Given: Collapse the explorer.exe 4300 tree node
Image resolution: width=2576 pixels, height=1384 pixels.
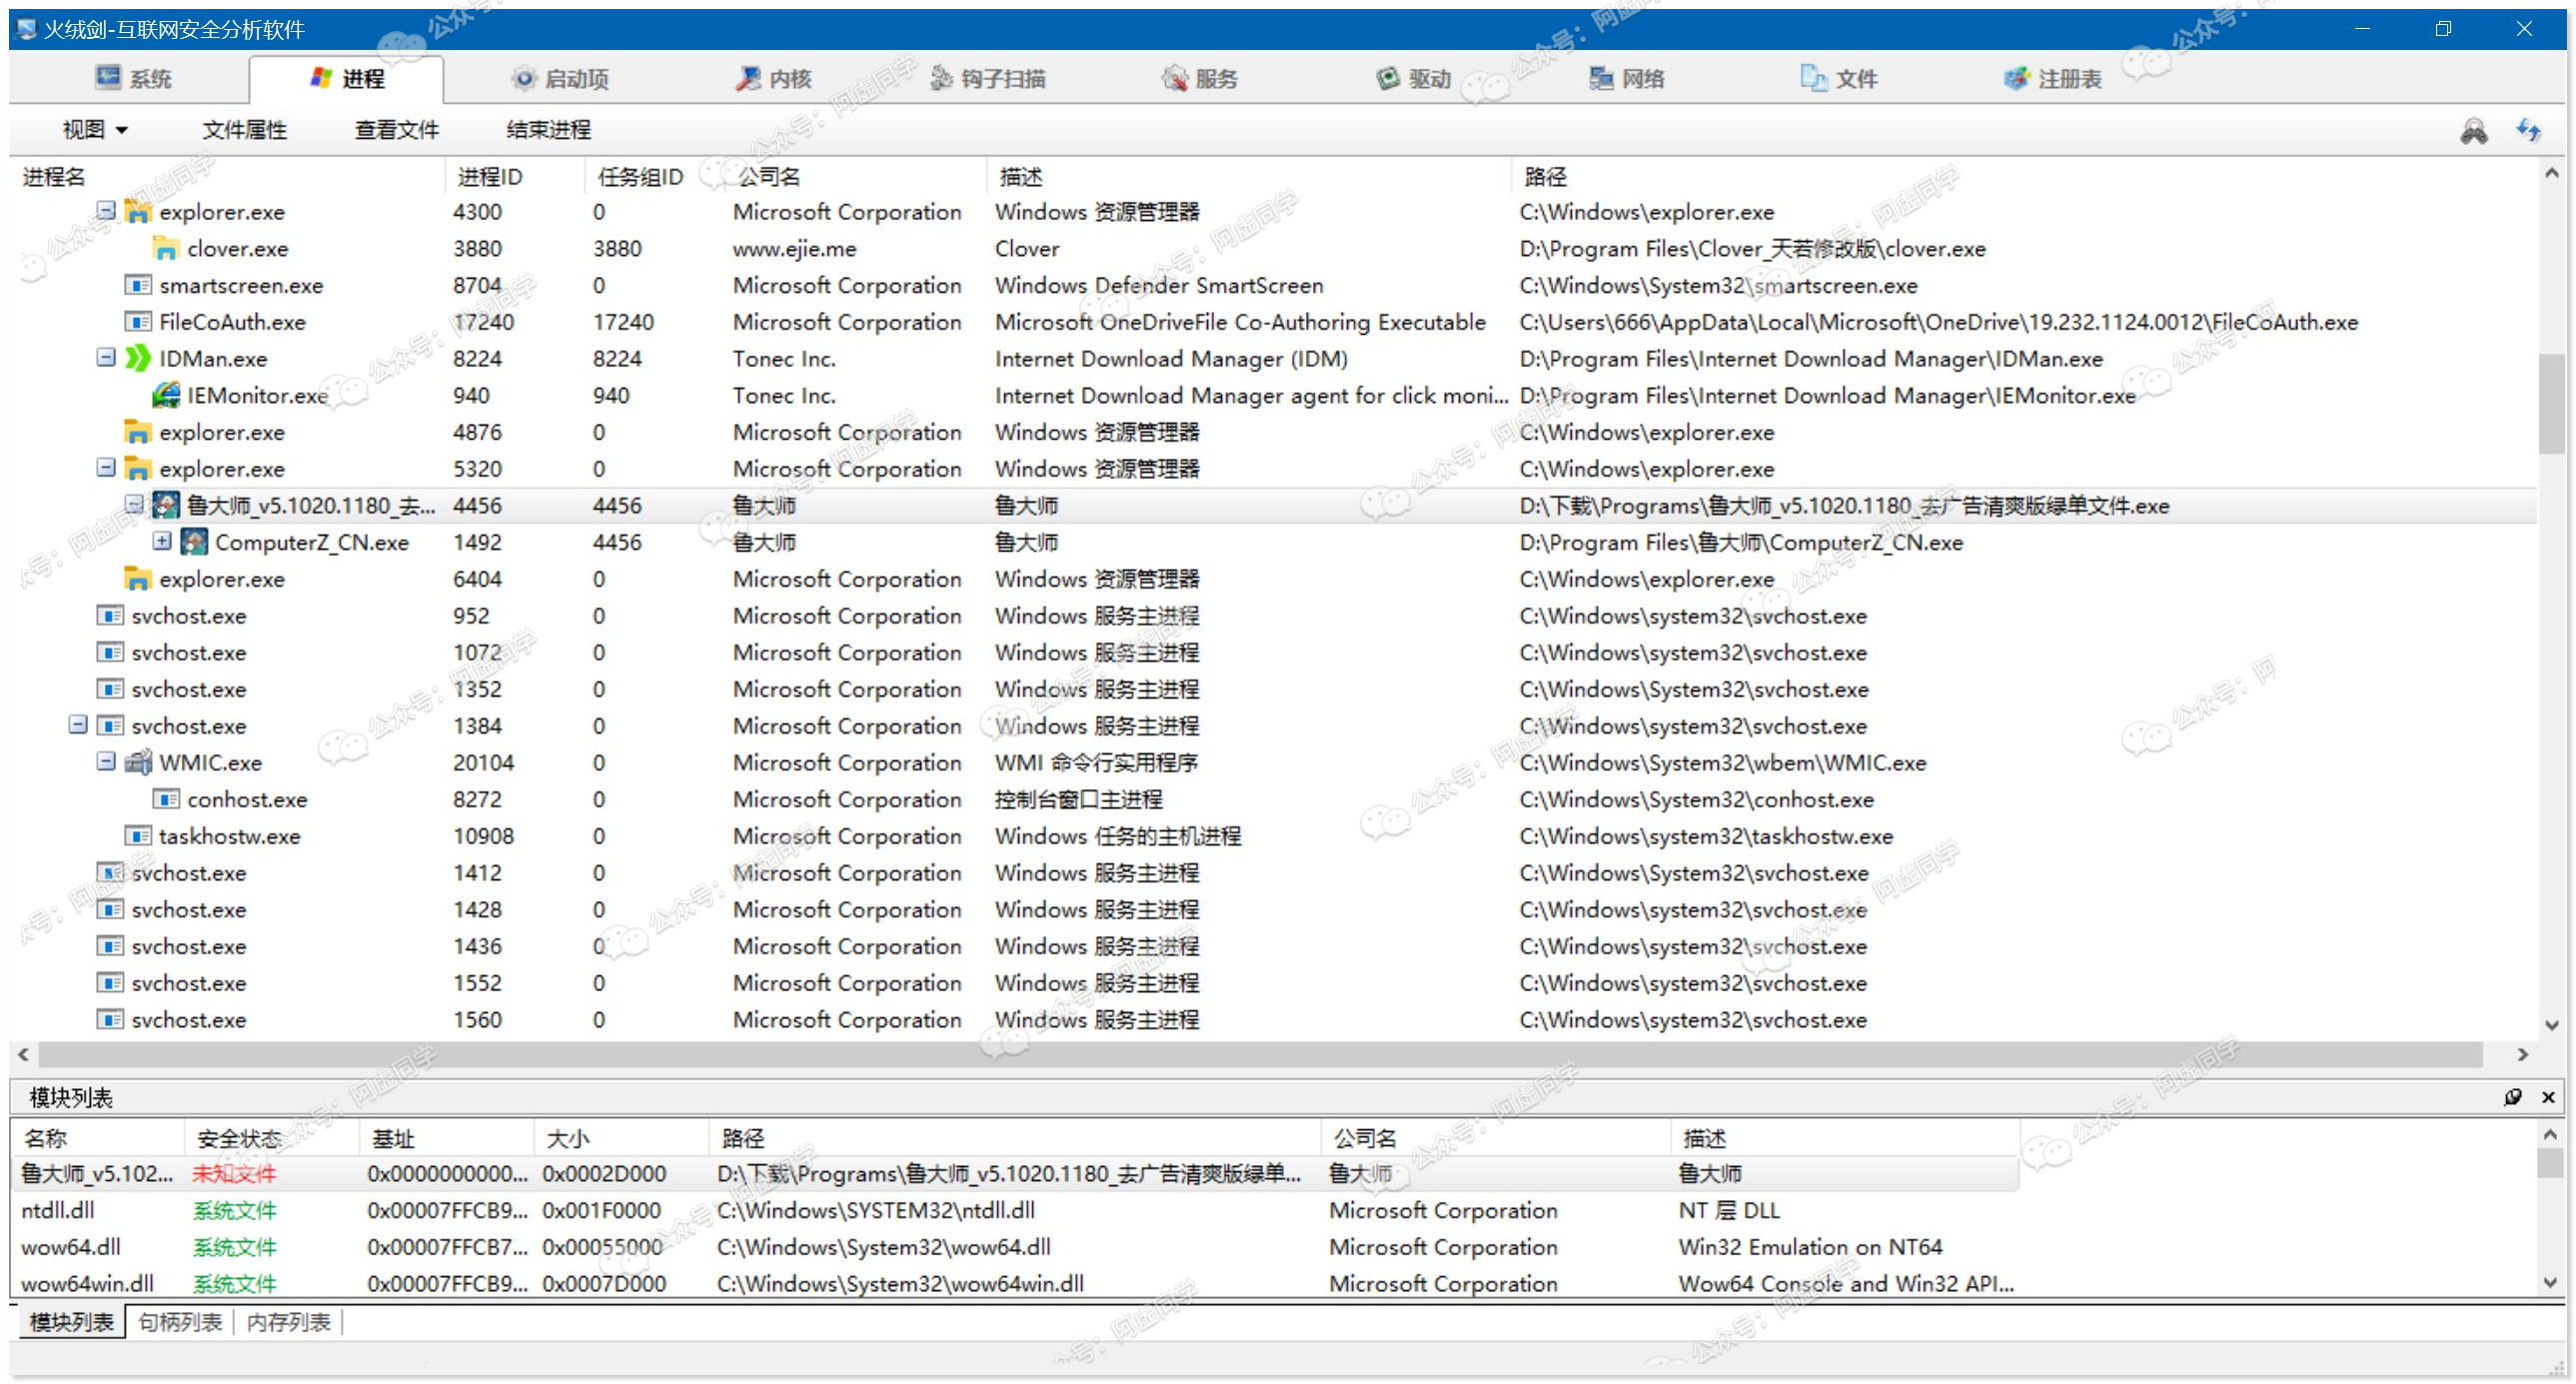Looking at the screenshot, I should click(x=105, y=210).
